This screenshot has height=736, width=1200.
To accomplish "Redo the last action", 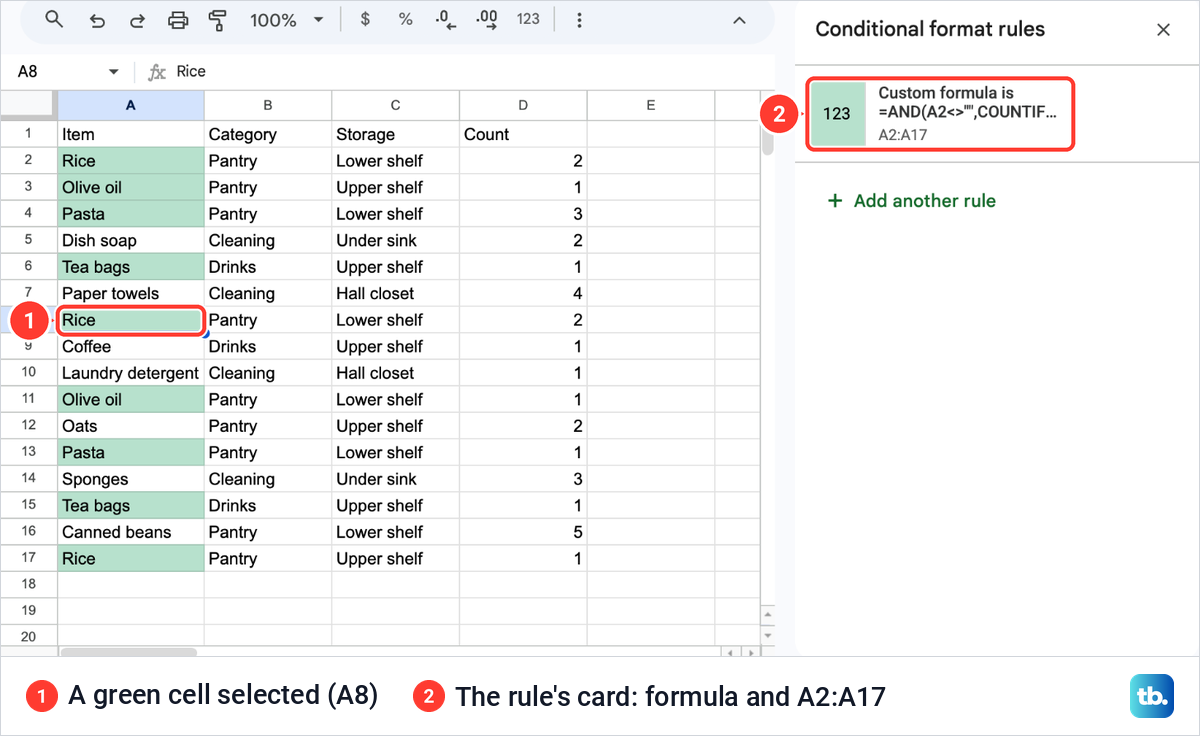I will pos(137,20).
